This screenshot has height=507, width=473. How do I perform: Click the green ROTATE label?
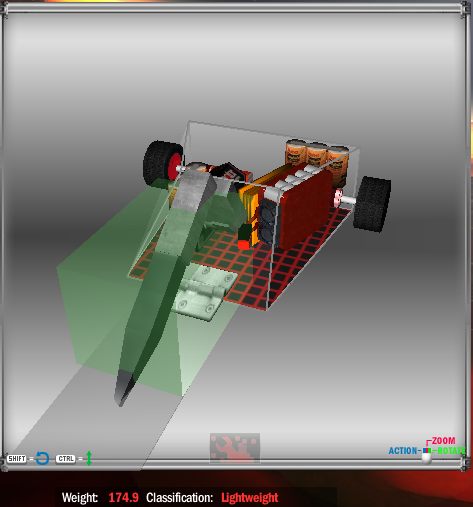[452, 451]
